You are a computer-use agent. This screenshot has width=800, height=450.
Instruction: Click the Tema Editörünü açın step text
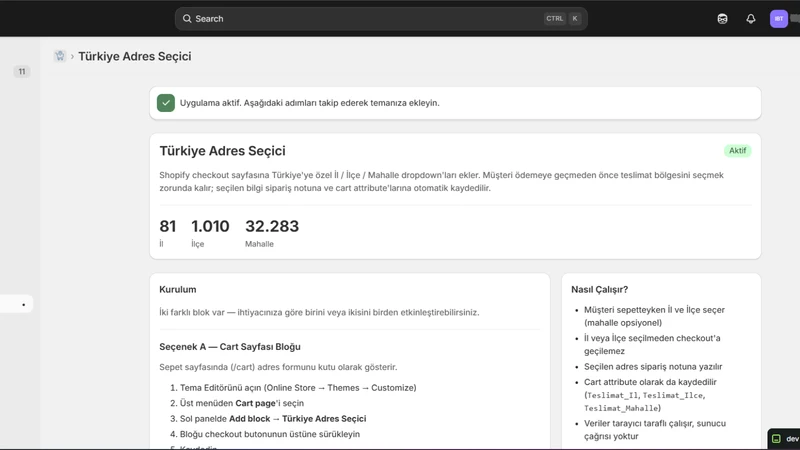(x=298, y=388)
